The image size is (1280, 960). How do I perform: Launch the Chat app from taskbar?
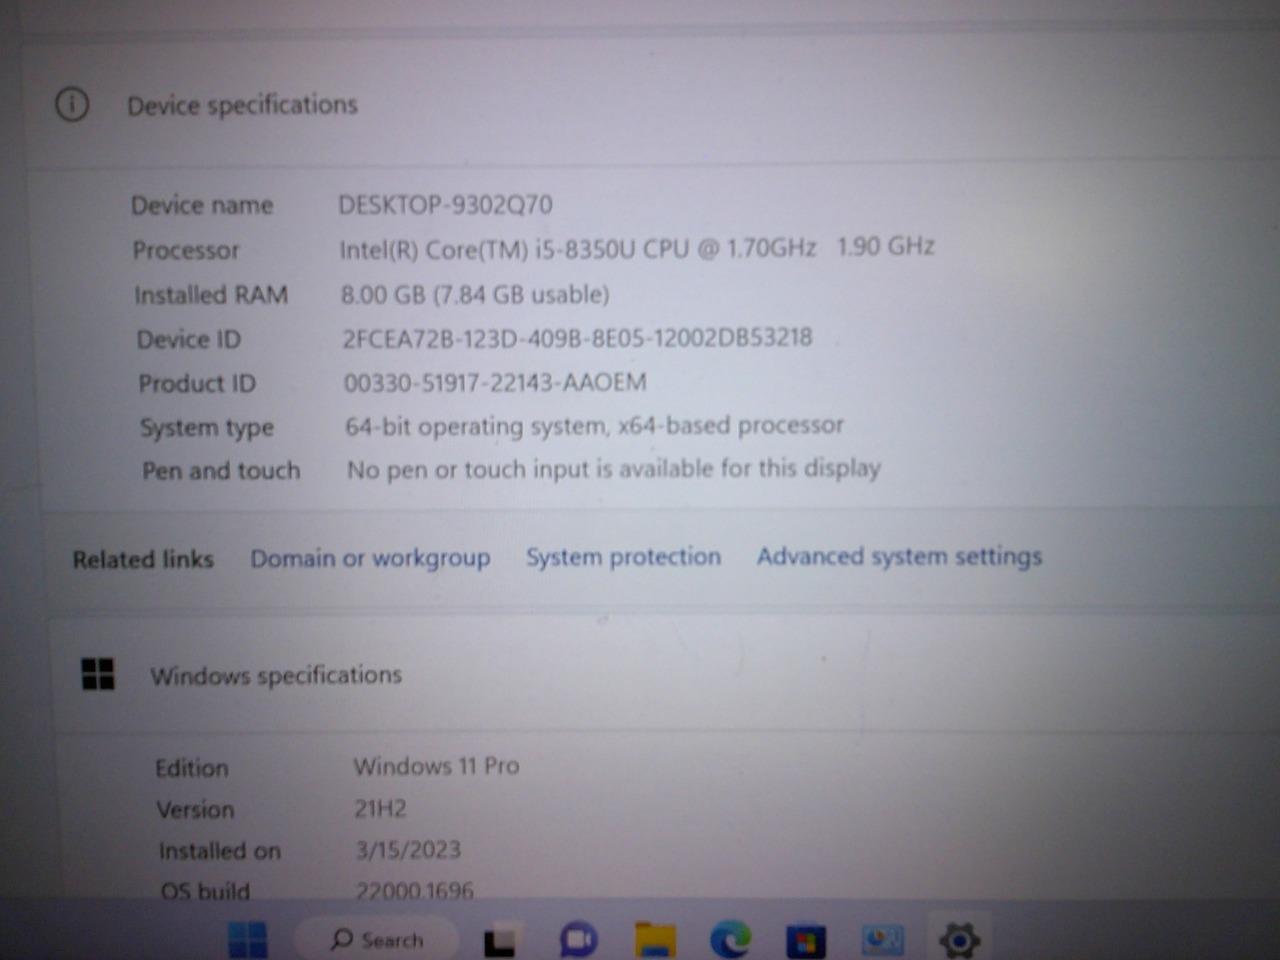click(x=578, y=940)
